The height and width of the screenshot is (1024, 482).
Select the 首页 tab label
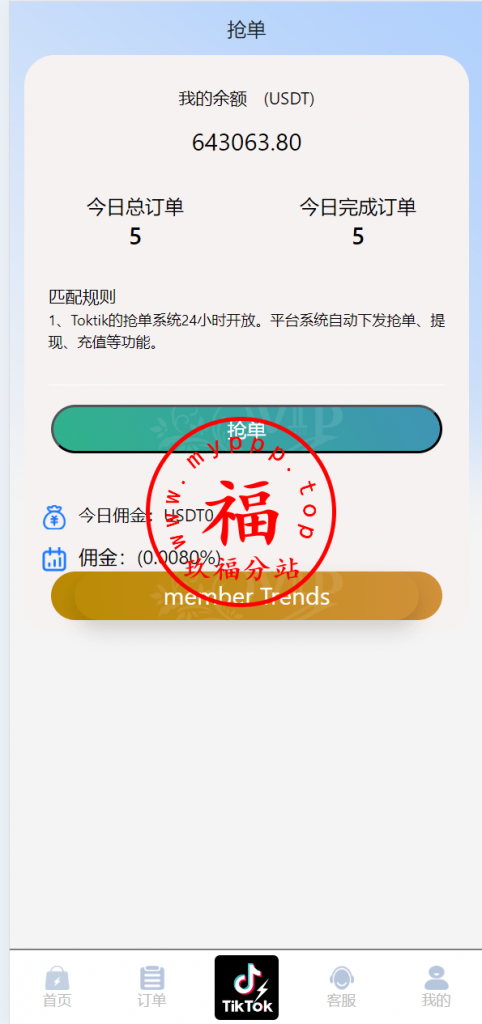point(57,1000)
